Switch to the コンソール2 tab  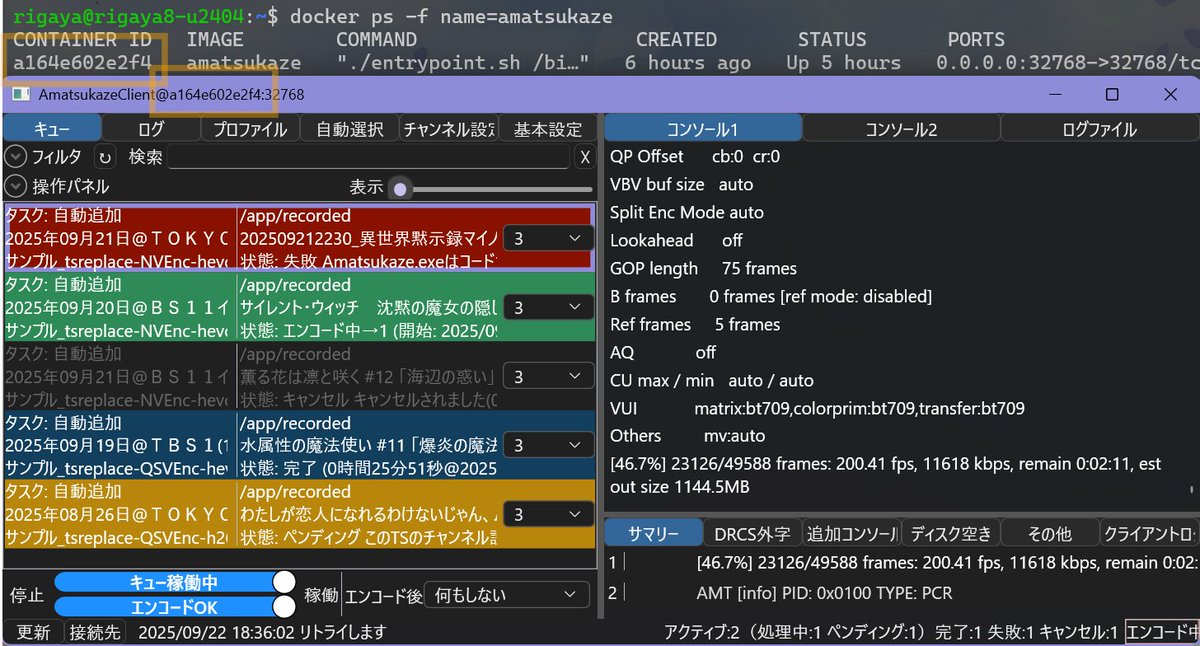[901, 129]
